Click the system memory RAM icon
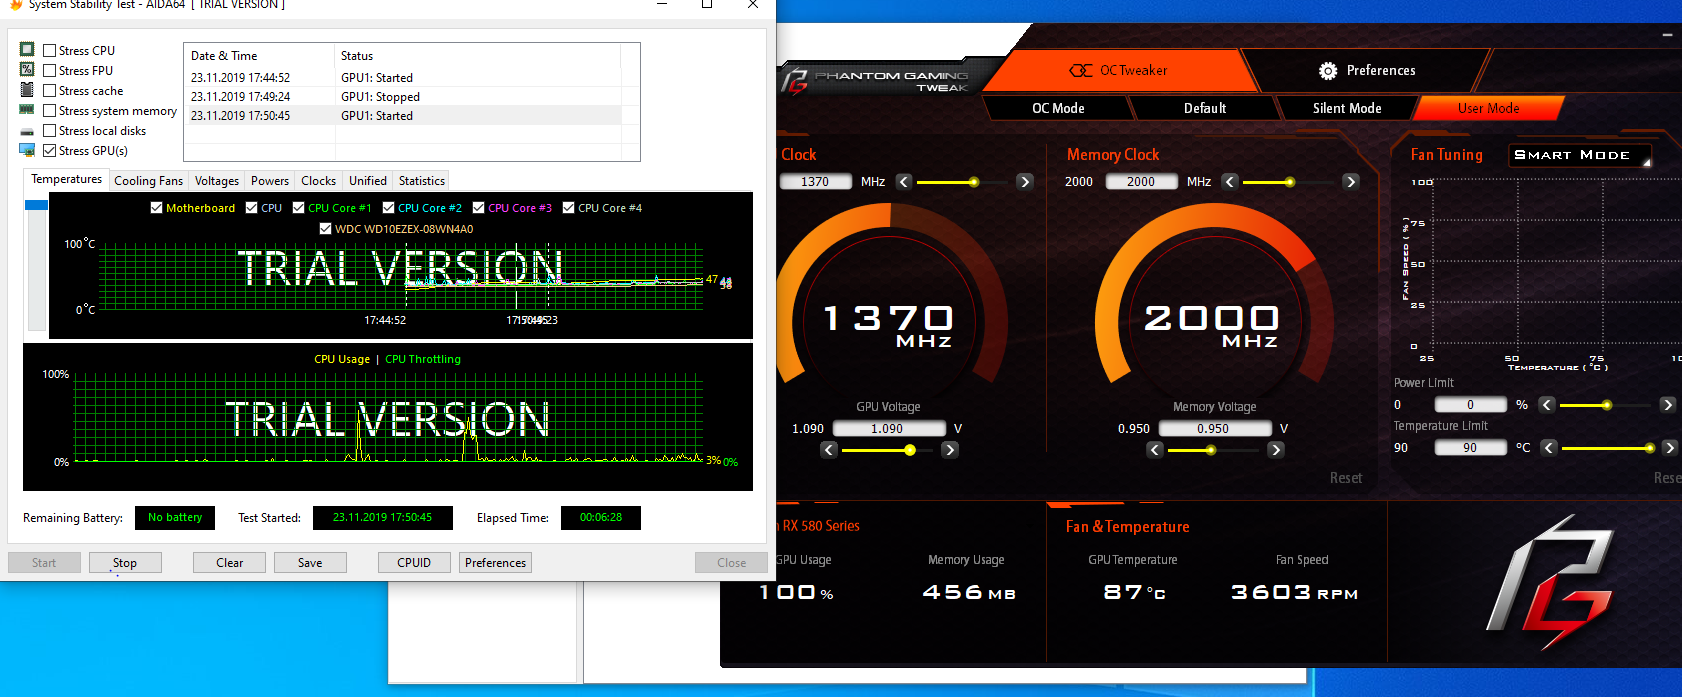Viewport: 1682px width, 697px height. click(x=27, y=110)
